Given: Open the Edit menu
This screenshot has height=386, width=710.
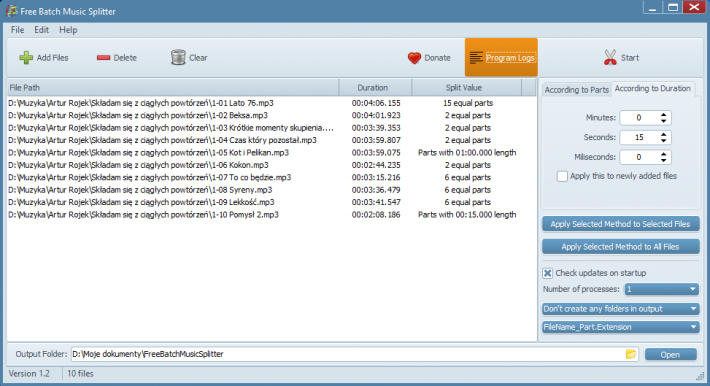Looking at the screenshot, I should pos(41,30).
